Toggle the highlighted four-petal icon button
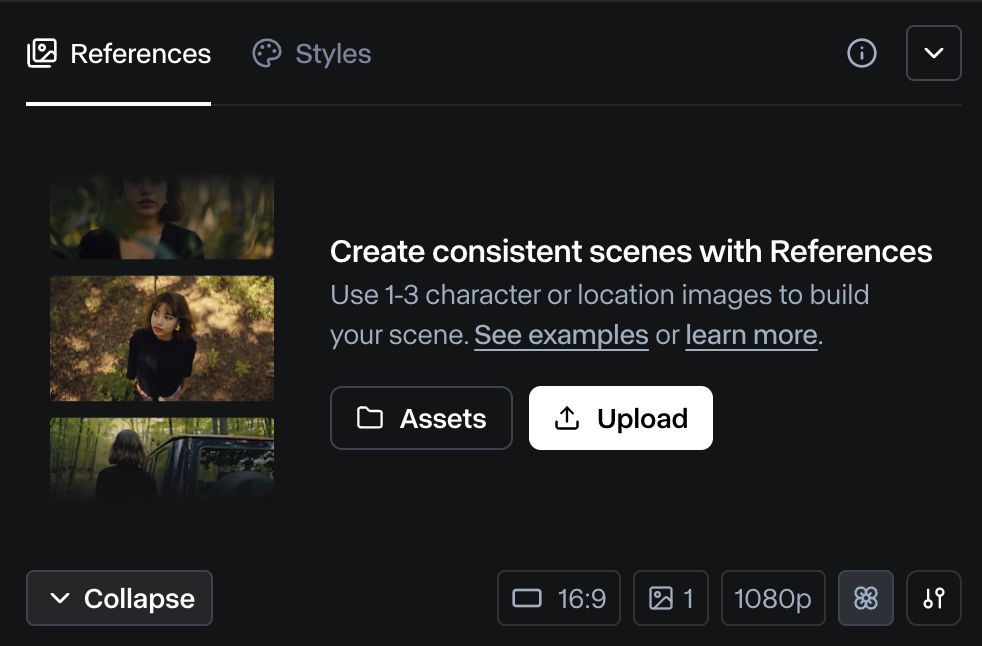The image size is (982, 646). 865,598
